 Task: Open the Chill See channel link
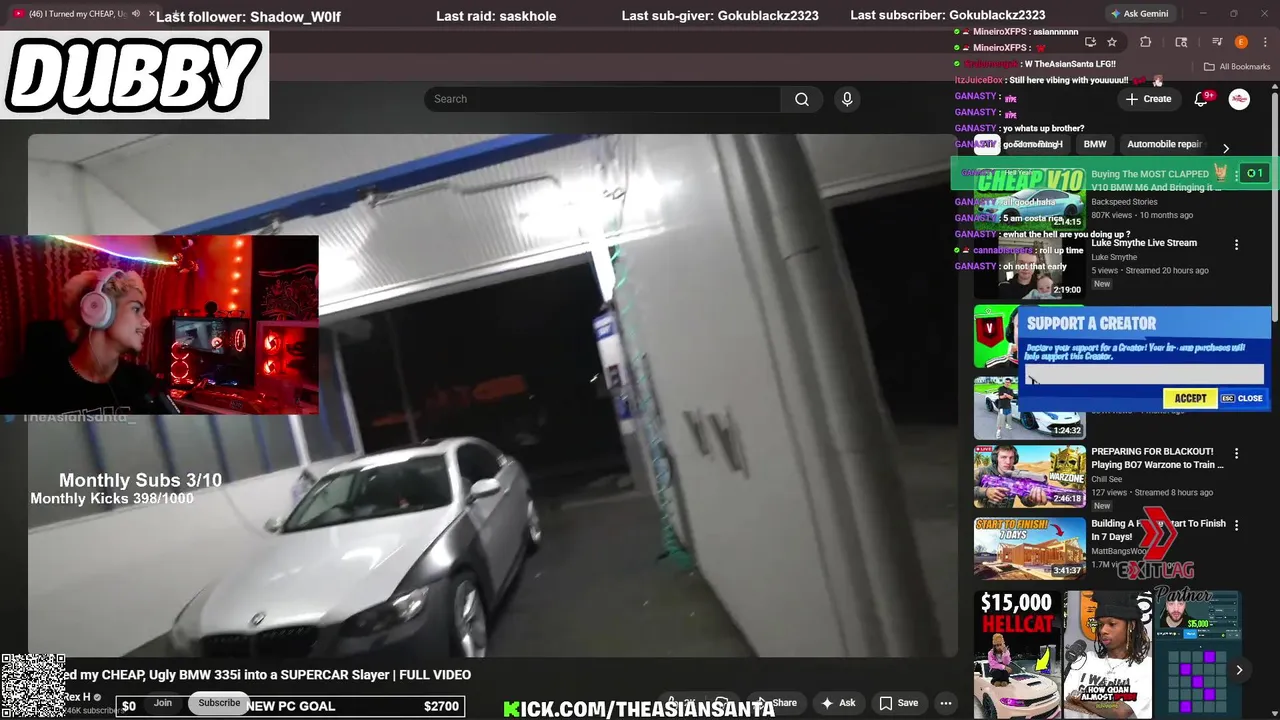[x=1108, y=479]
